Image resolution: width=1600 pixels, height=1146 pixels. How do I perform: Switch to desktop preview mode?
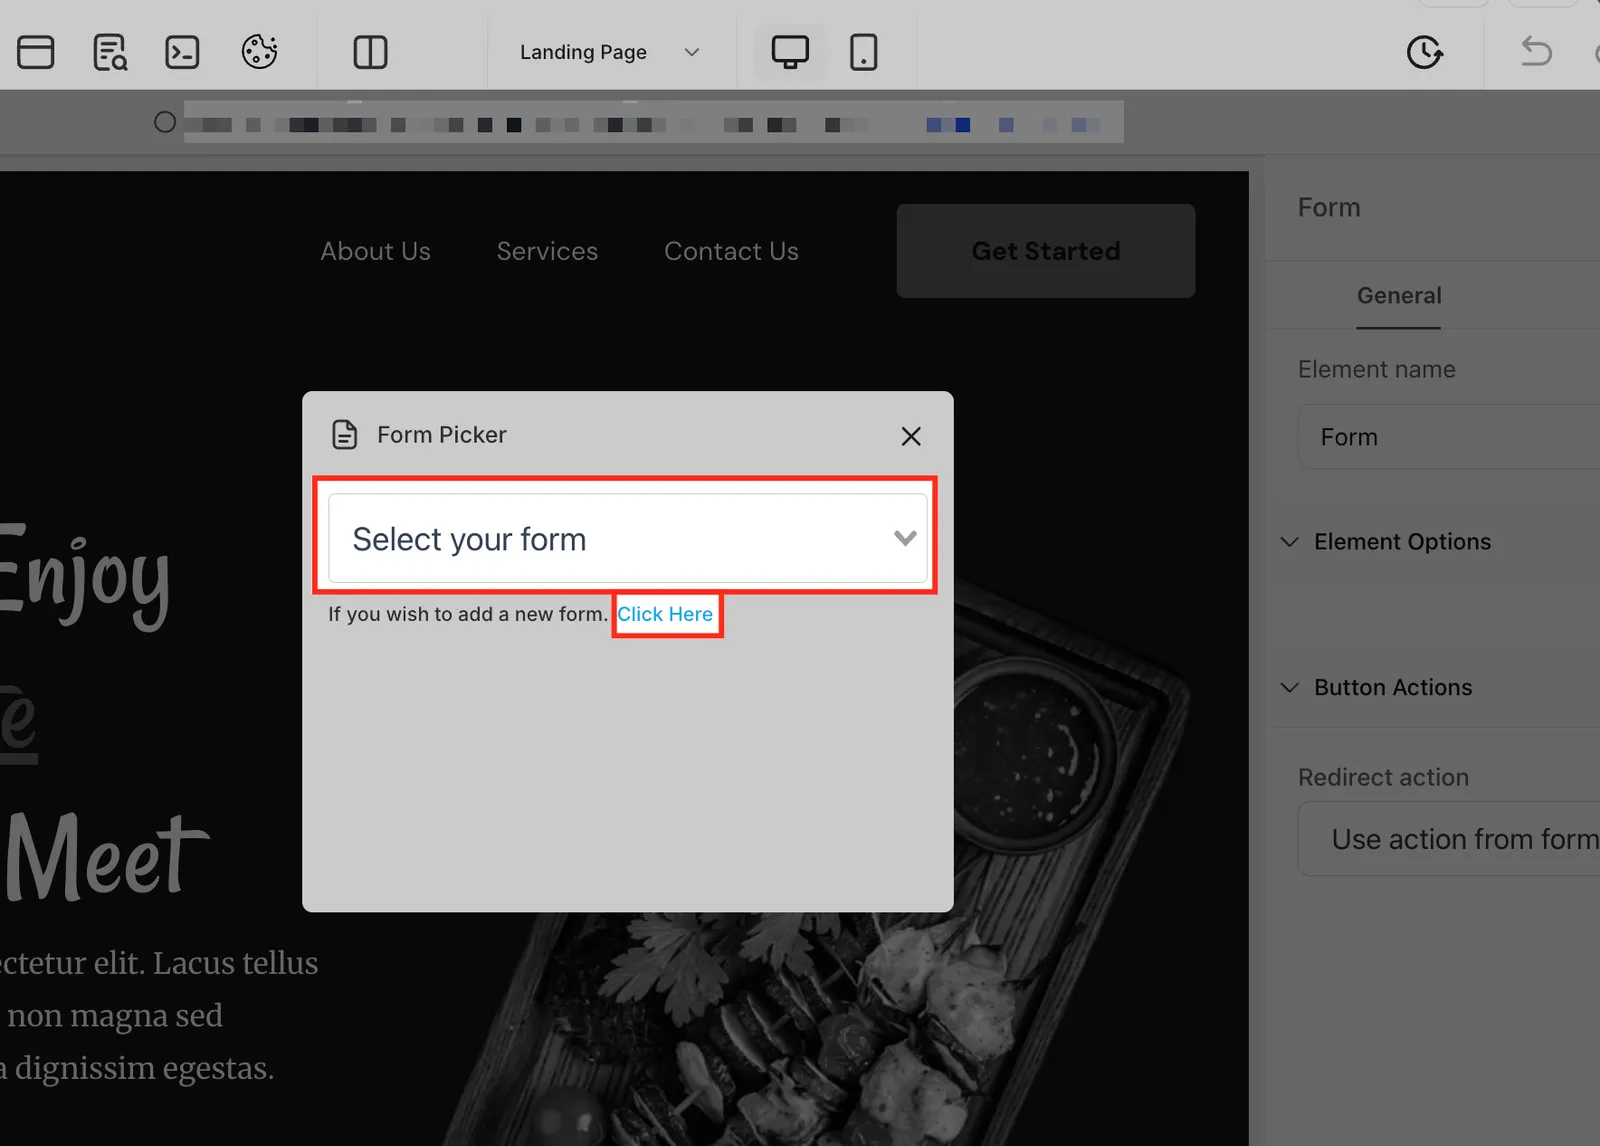click(790, 52)
